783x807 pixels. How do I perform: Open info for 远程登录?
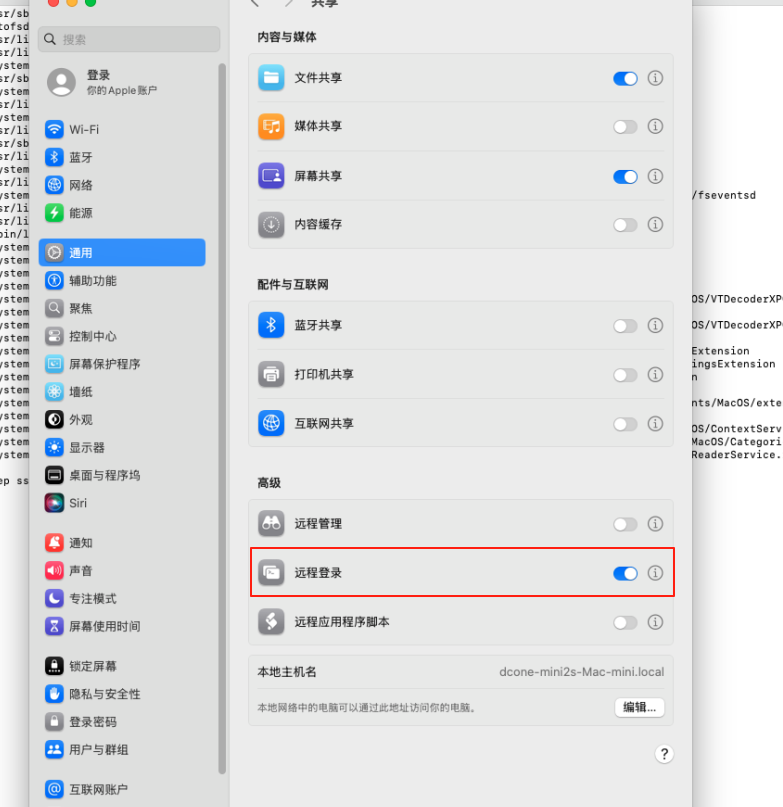tap(655, 573)
